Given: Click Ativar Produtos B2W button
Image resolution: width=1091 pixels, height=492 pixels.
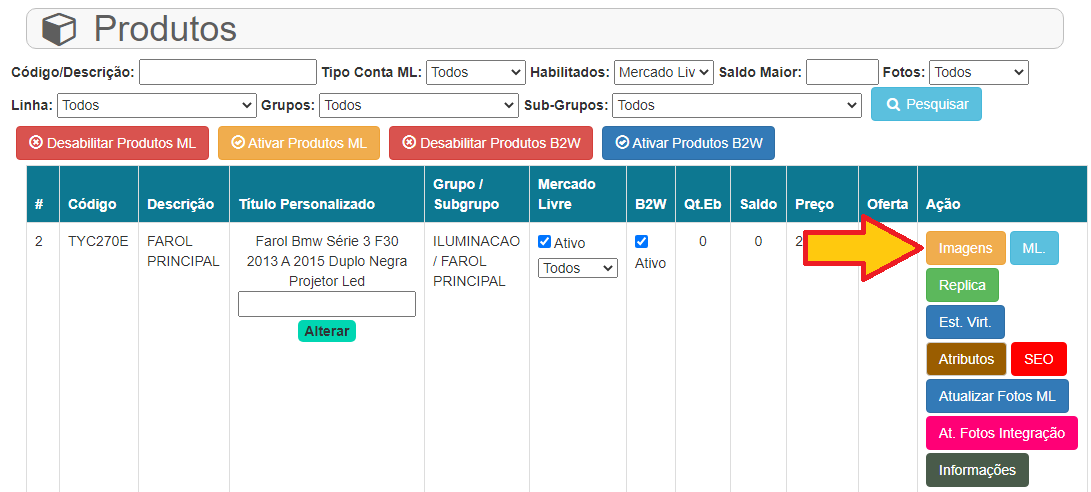Looking at the screenshot, I should (688, 143).
